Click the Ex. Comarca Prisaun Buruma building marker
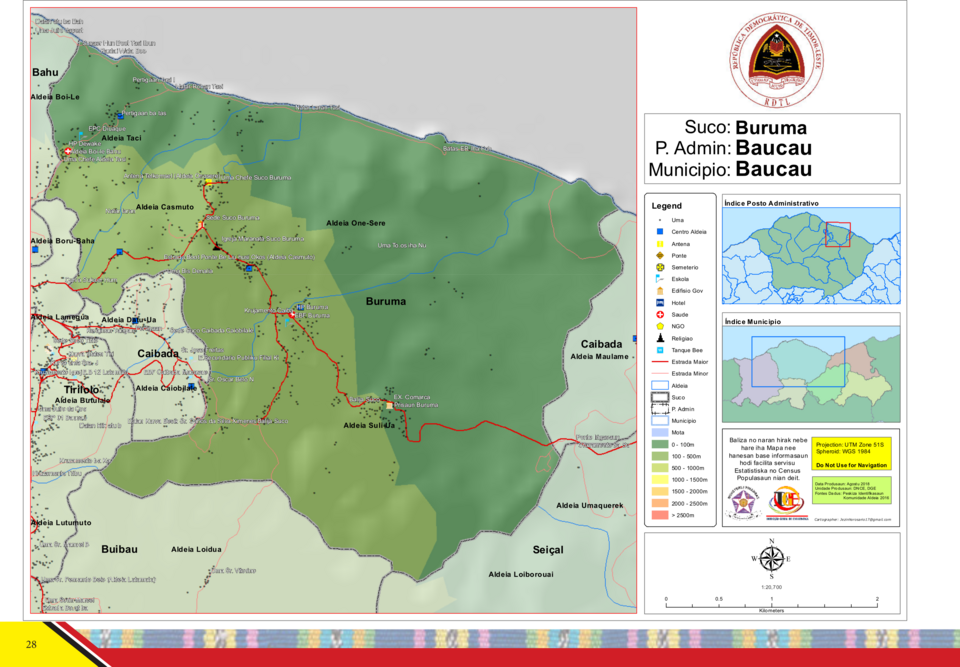Image resolution: width=960 pixels, height=667 pixels. 389,405
